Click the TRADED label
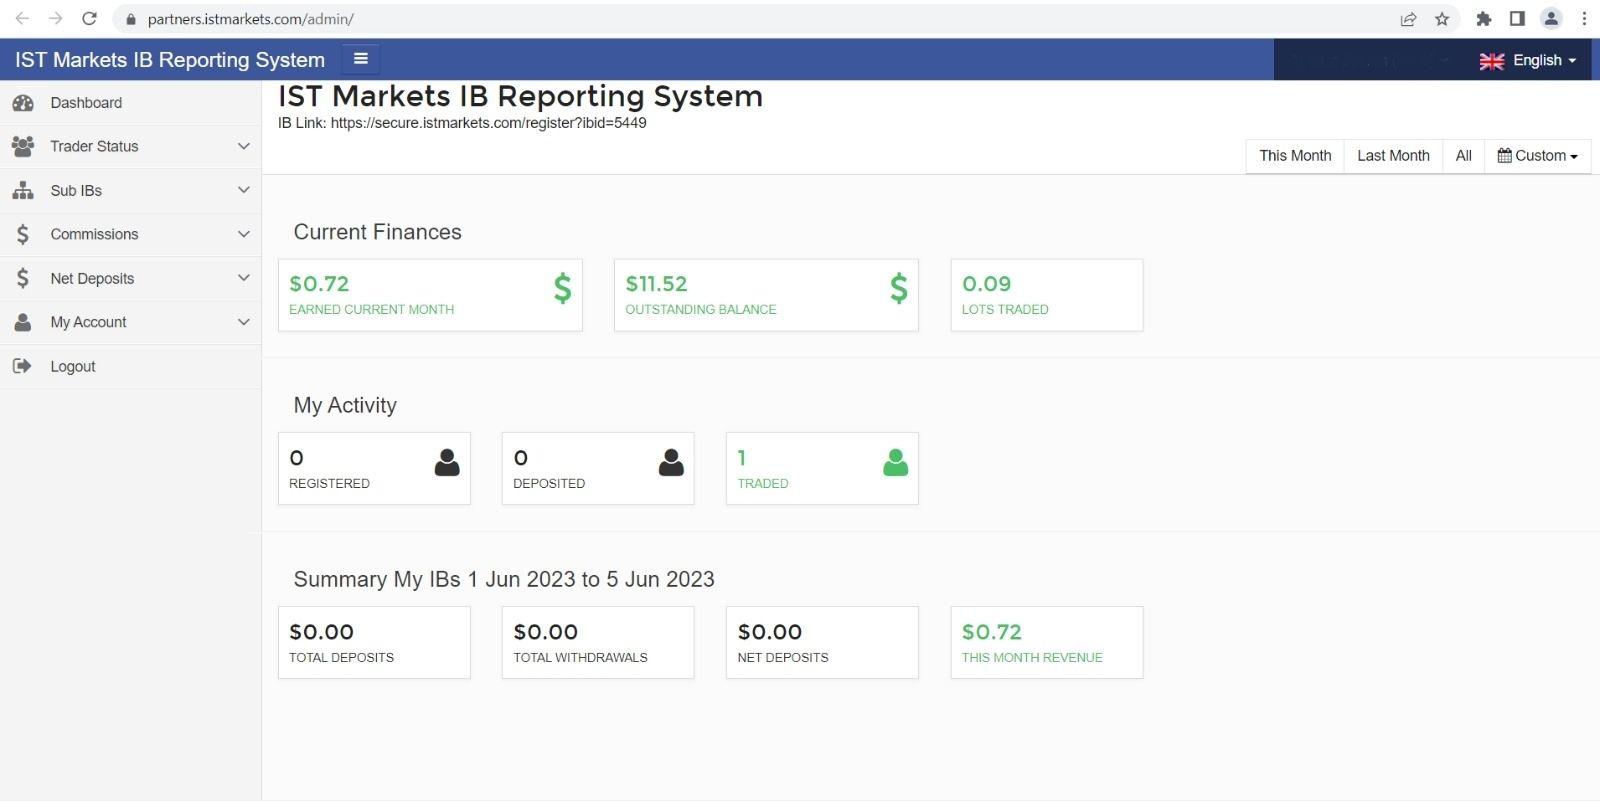The height and width of the screenshot is (801, 1600). pos(763,483)
